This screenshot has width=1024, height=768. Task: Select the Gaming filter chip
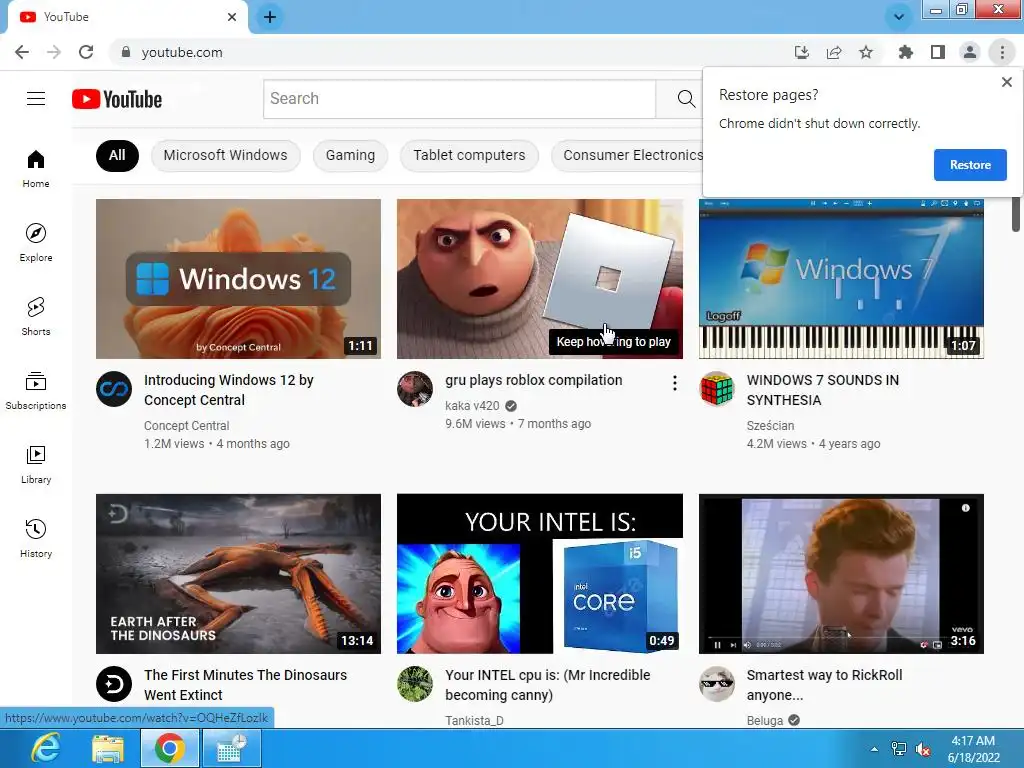point(350,155)
